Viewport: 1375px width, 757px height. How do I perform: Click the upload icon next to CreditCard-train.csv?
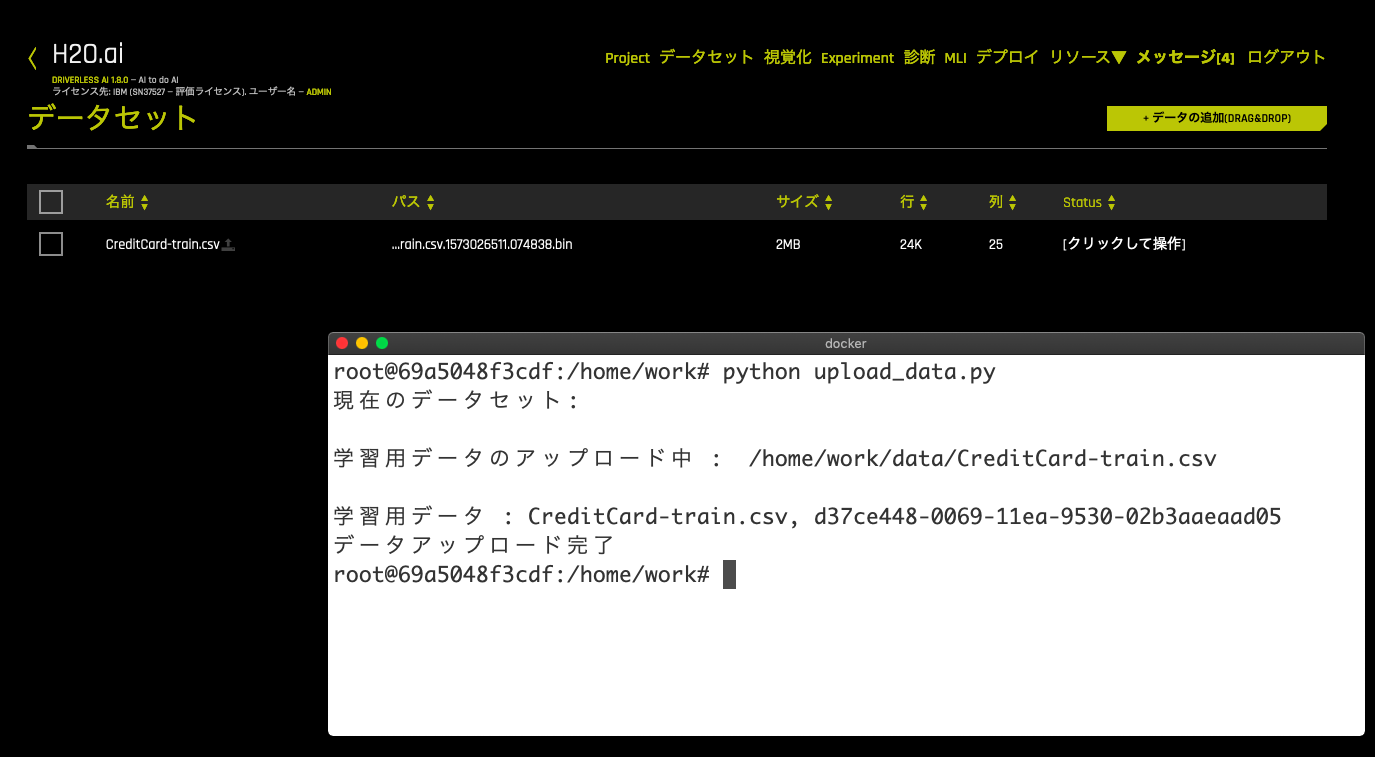[x=228, y=244]
